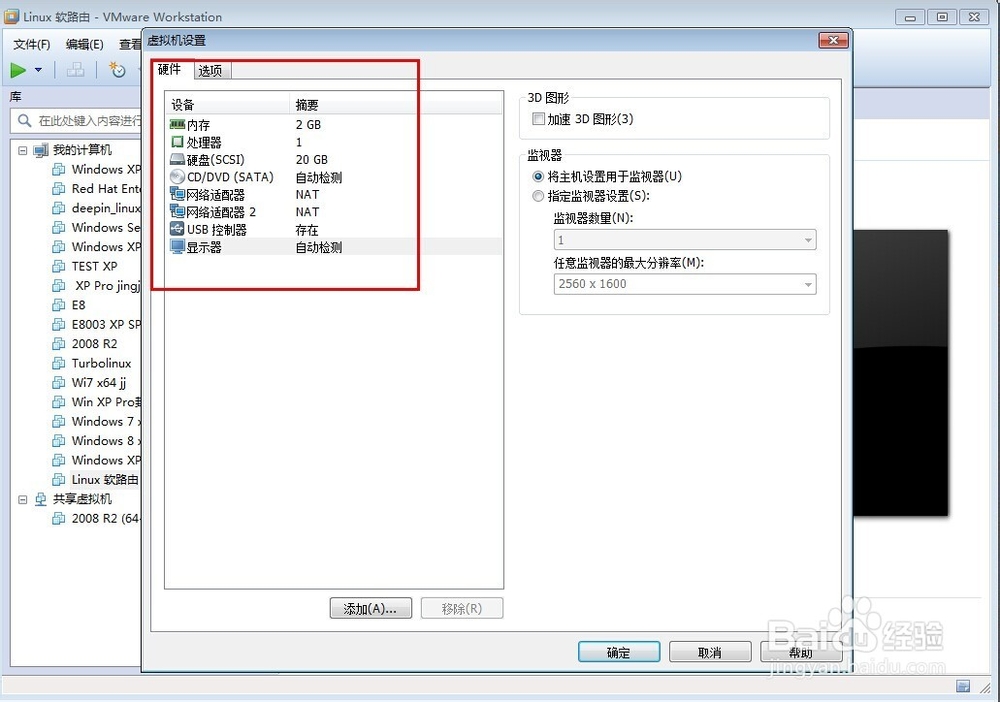Screen dimensions: 1000x702
Task: Click the greyed send keys toolbar icon
Action: (75, 69)
